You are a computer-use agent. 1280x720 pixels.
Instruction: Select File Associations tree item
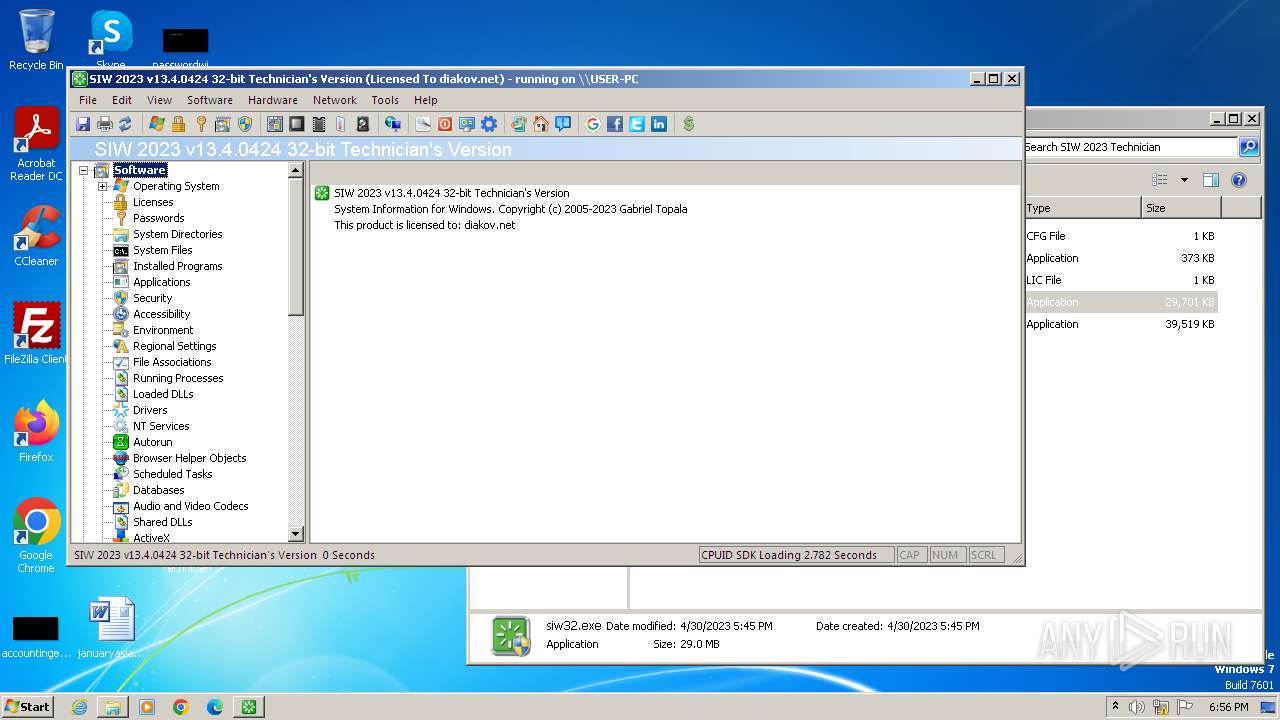(173, 362)
